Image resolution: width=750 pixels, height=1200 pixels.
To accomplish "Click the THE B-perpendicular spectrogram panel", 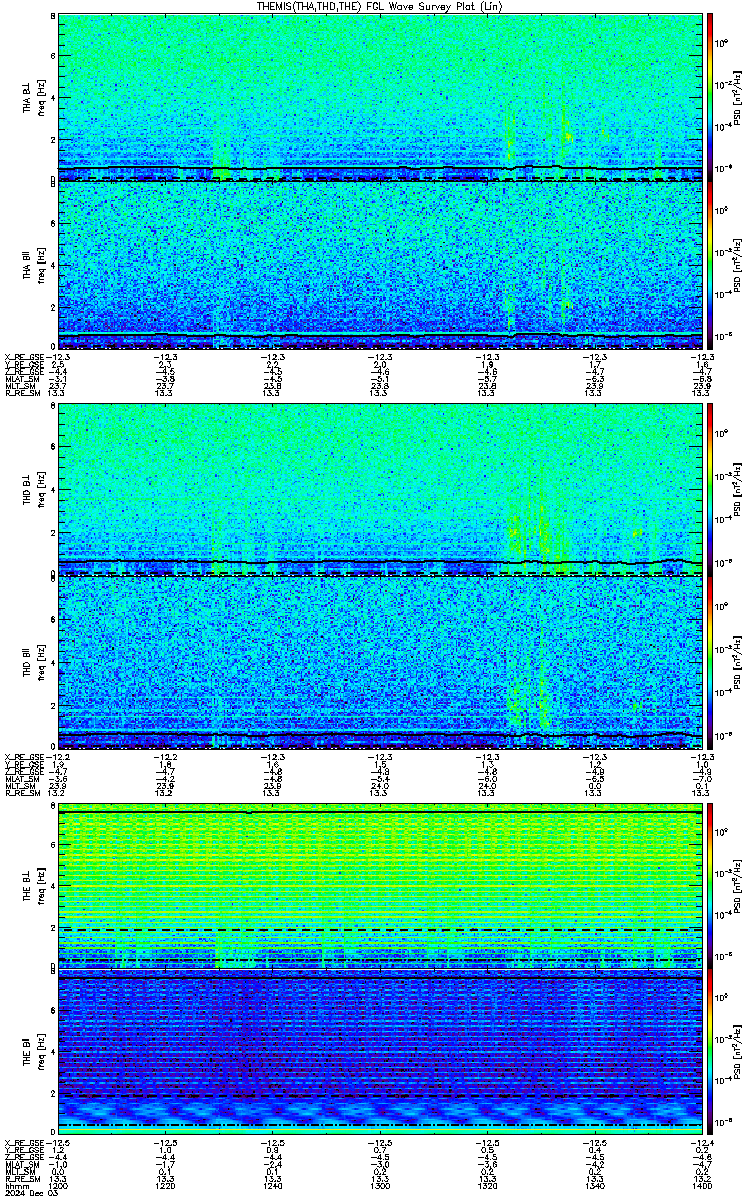I will (x=381, y=885).
